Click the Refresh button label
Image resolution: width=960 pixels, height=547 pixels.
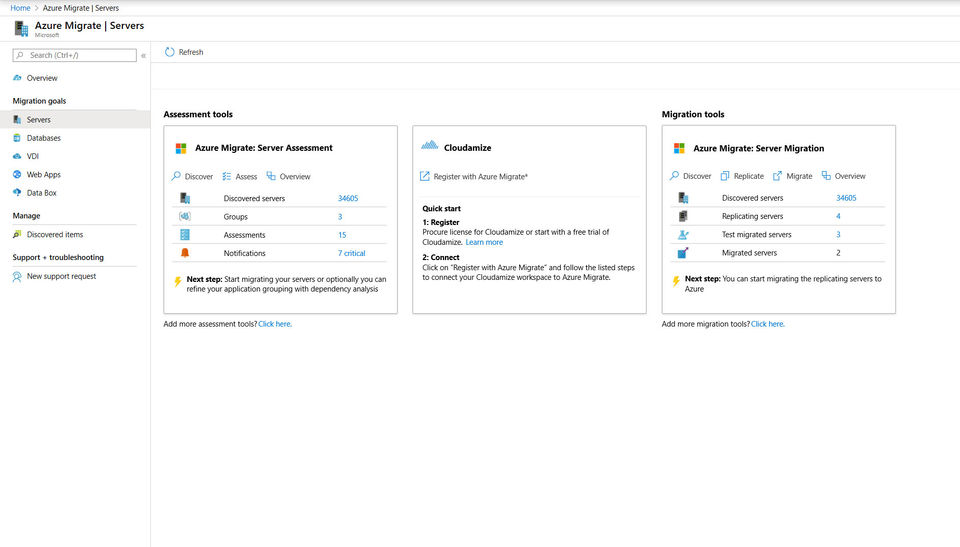pos(190,52)
